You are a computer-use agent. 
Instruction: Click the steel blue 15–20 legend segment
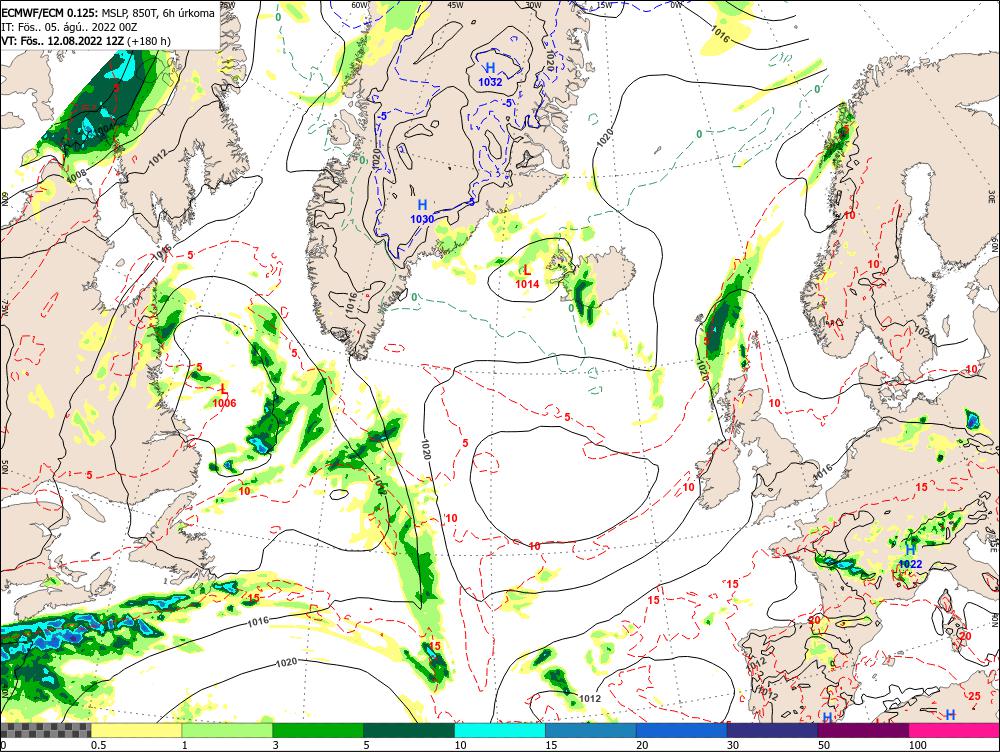[591, 730]
